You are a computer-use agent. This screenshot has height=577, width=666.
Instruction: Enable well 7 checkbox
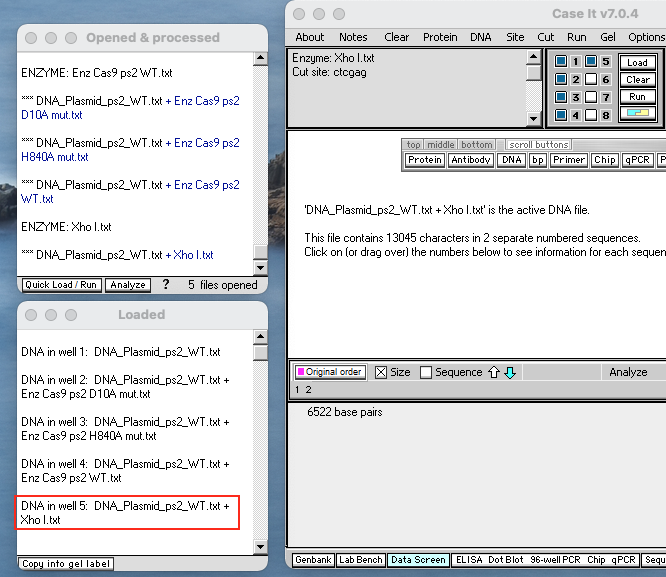pos(591,97)
